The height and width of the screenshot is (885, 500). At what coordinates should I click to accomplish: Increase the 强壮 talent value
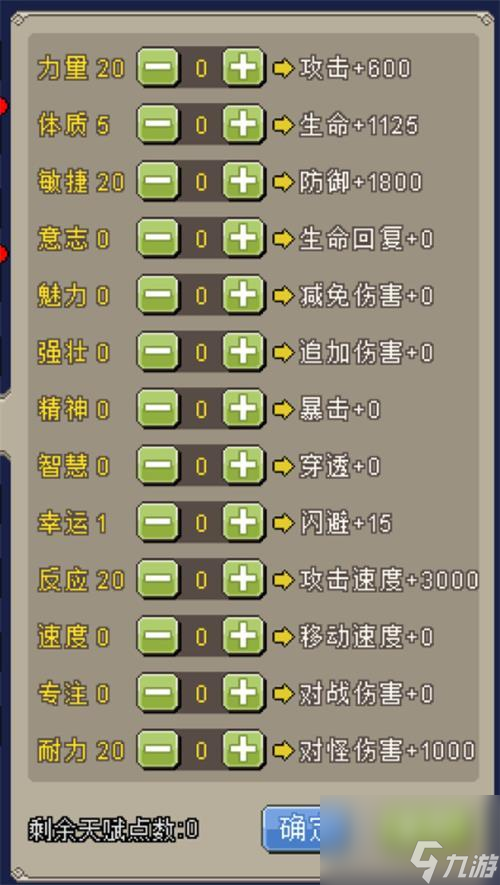[244, 353]
